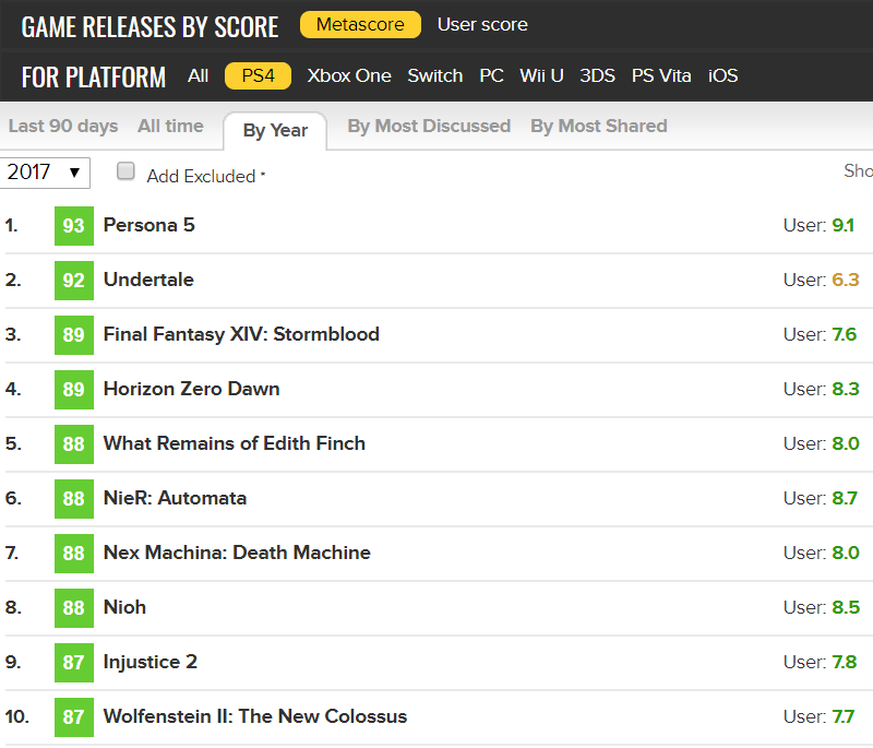Click Persona 5 user score 9.1
The width and height of the screenshot is (873, 748).
pyautogui.click(x=843, y=225)
